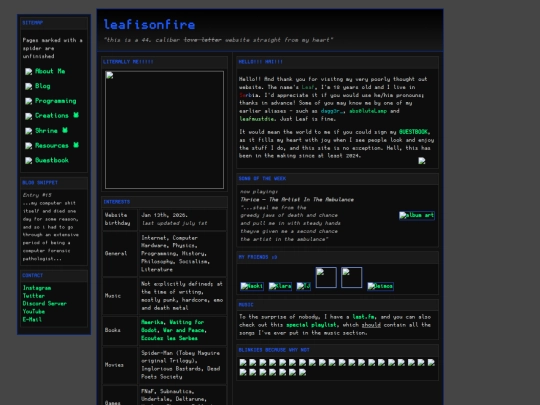Open the special playlist link
The width and height of the screenshot is (540, 405).
point(311,325)
